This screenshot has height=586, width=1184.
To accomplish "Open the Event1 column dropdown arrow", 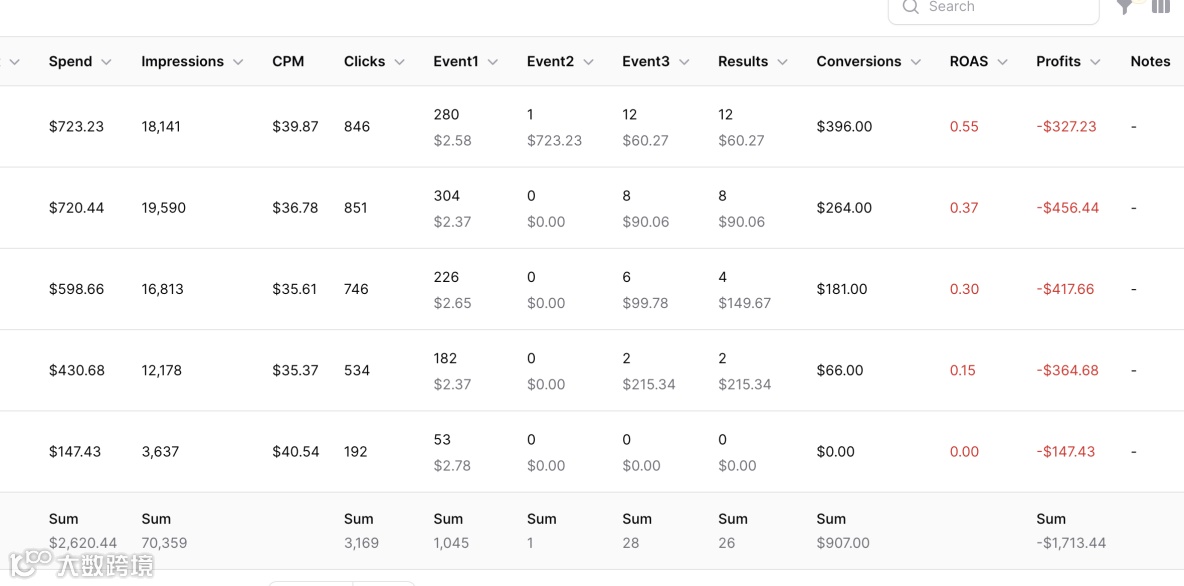I will pyautogui.click(x=493, y=62).
